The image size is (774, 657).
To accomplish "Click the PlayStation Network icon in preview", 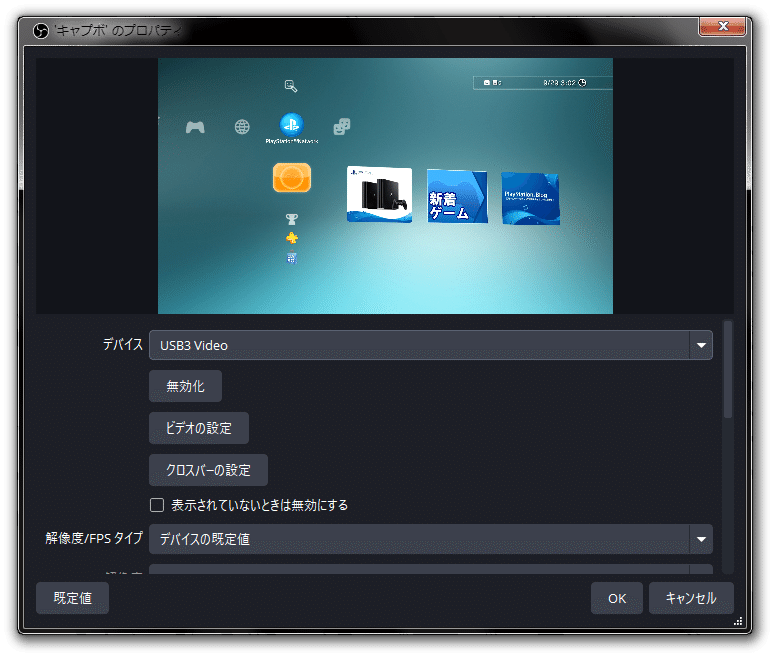I will click(x=291, y=125).
